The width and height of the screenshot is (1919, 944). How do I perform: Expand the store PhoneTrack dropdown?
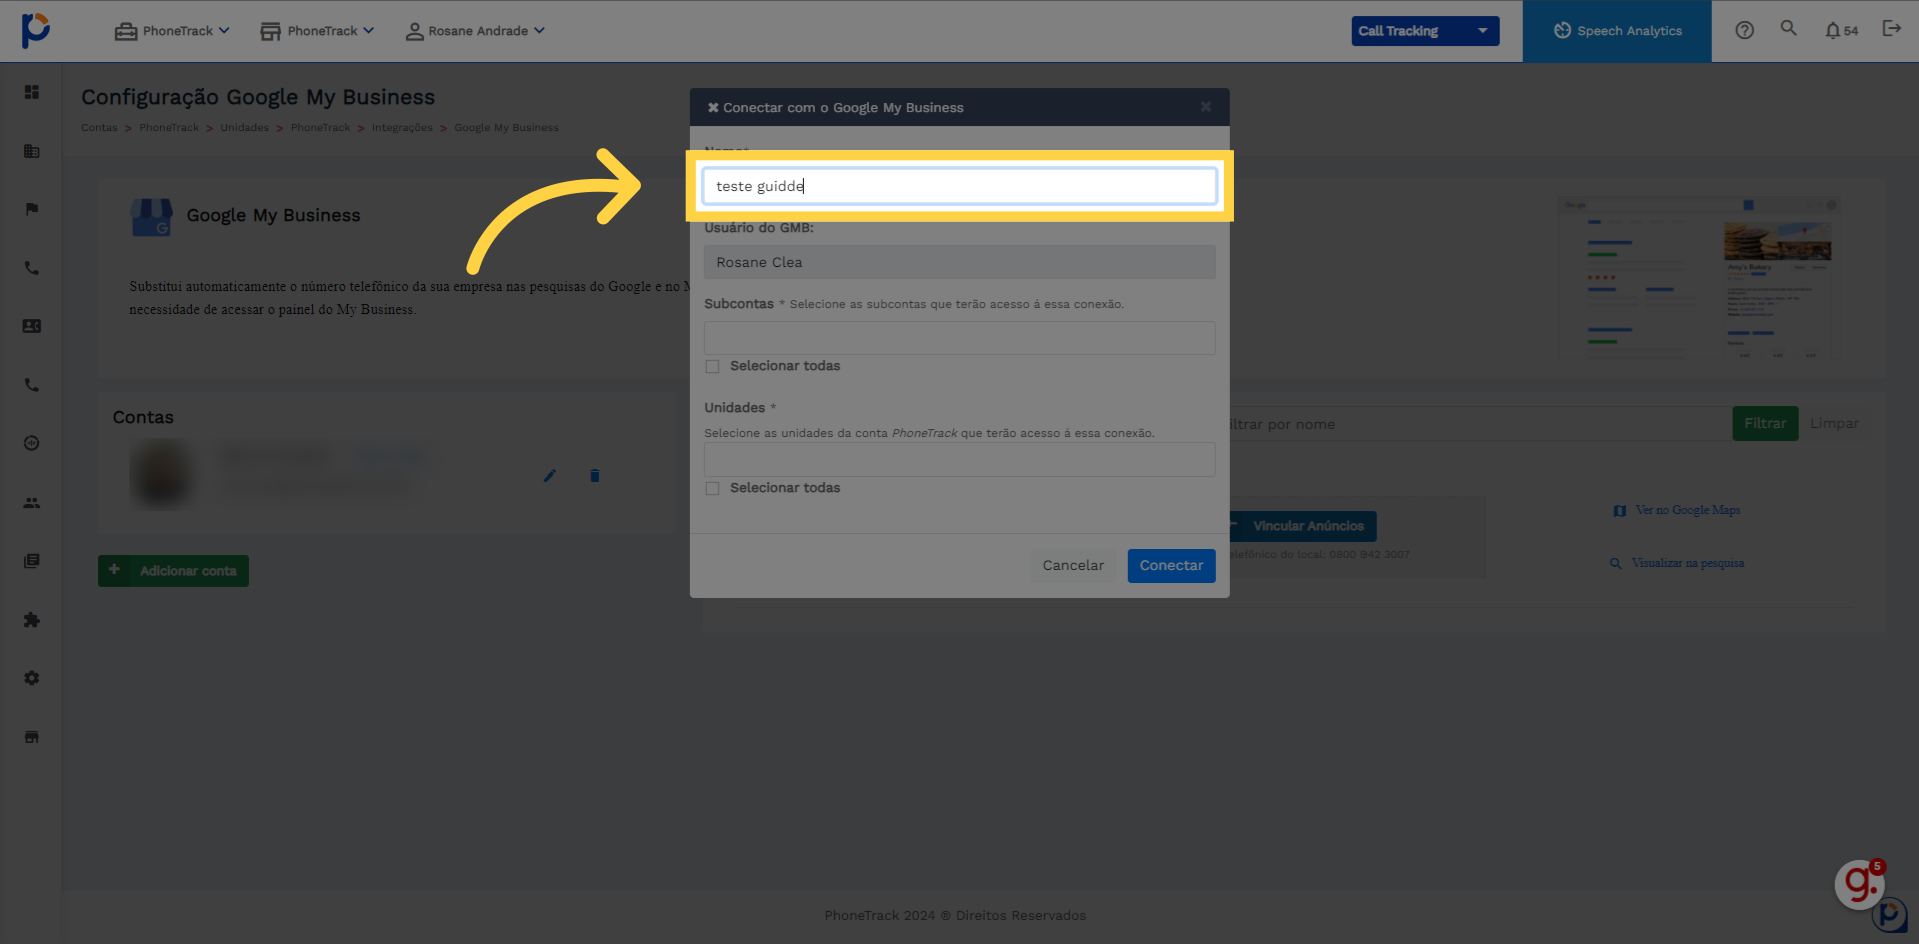(x=317, y=31)
